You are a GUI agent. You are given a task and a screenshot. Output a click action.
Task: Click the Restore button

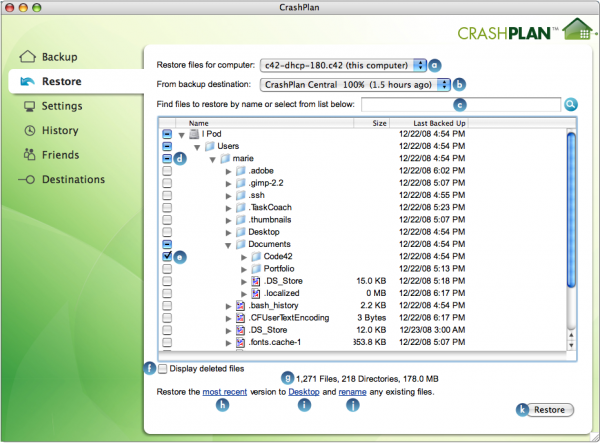click(549, 410)
